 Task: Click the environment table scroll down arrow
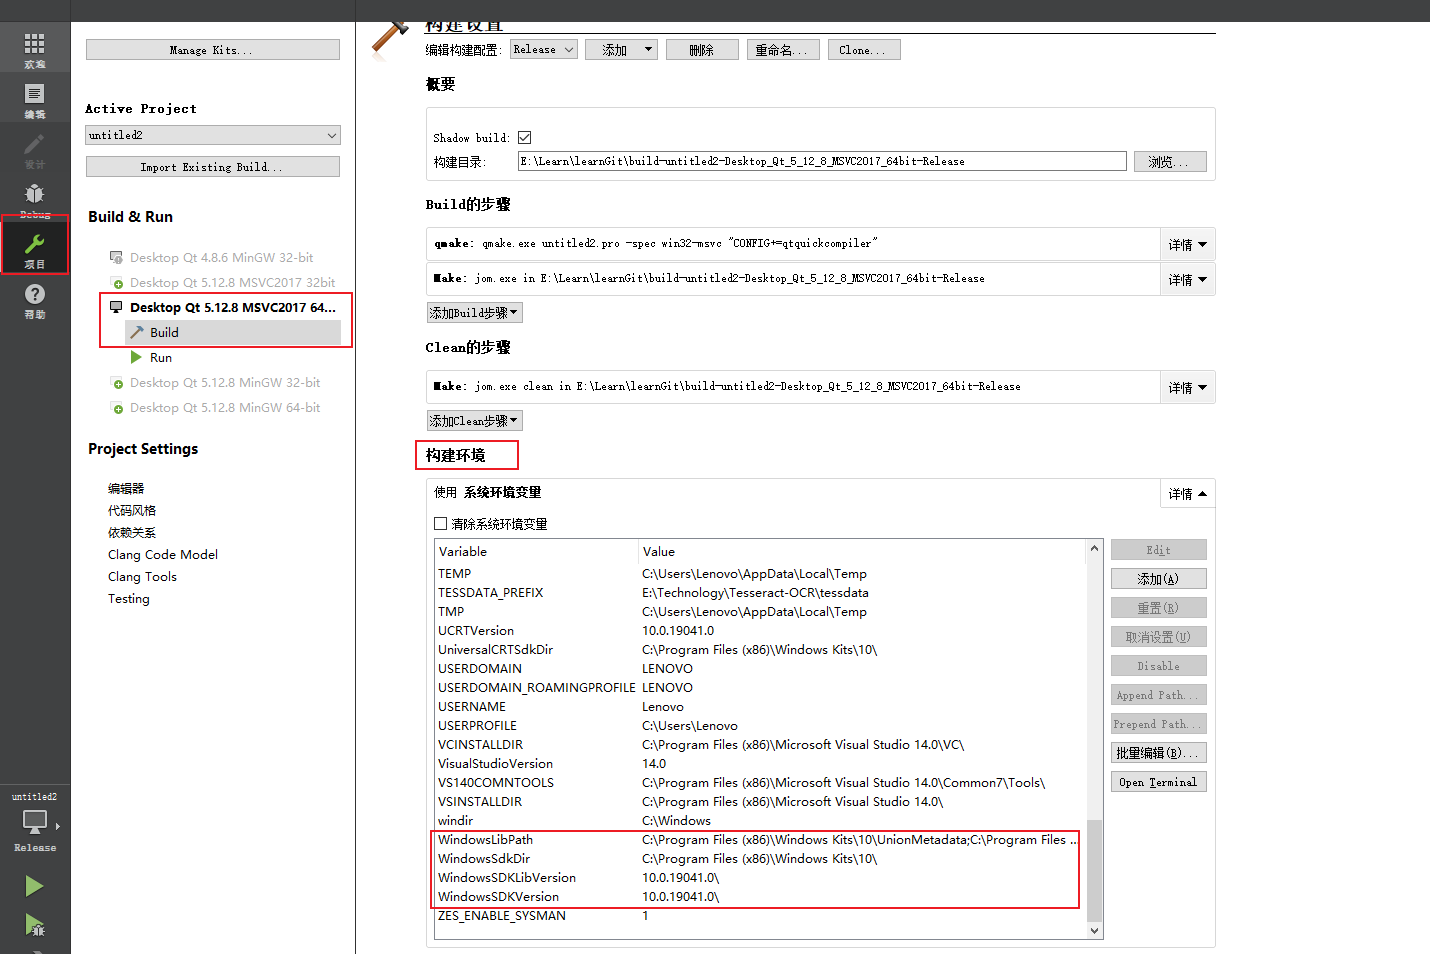tap(1094, 931)
